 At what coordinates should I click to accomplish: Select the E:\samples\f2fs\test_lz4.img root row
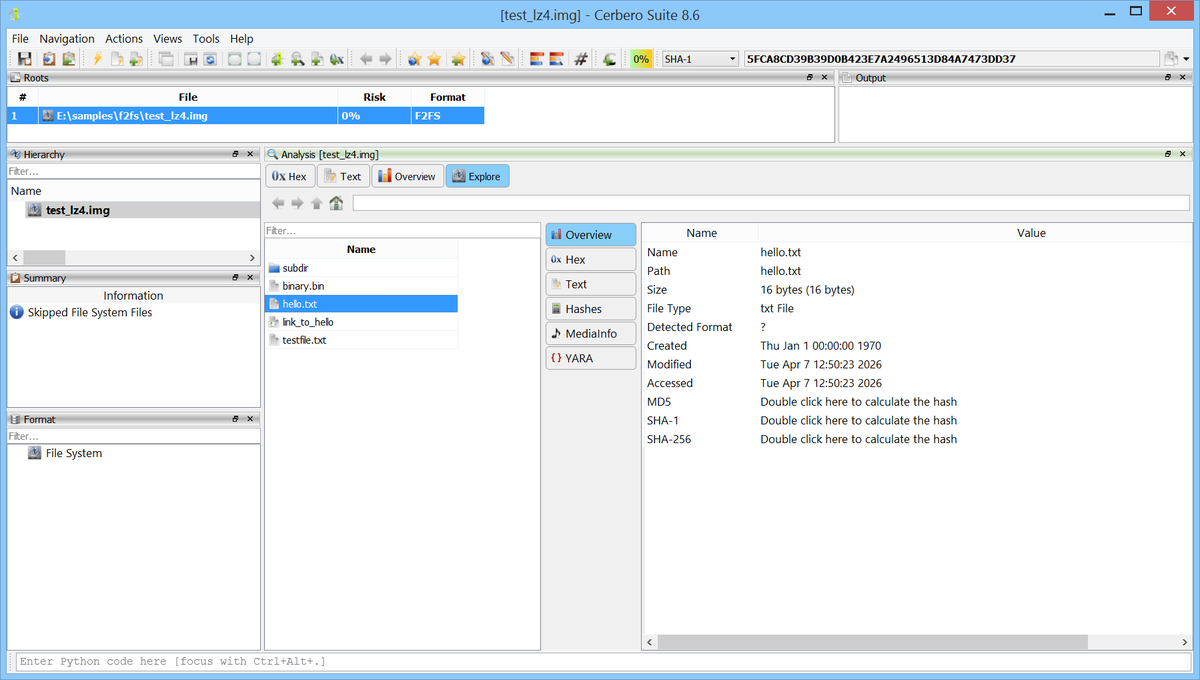click(246, 116)
